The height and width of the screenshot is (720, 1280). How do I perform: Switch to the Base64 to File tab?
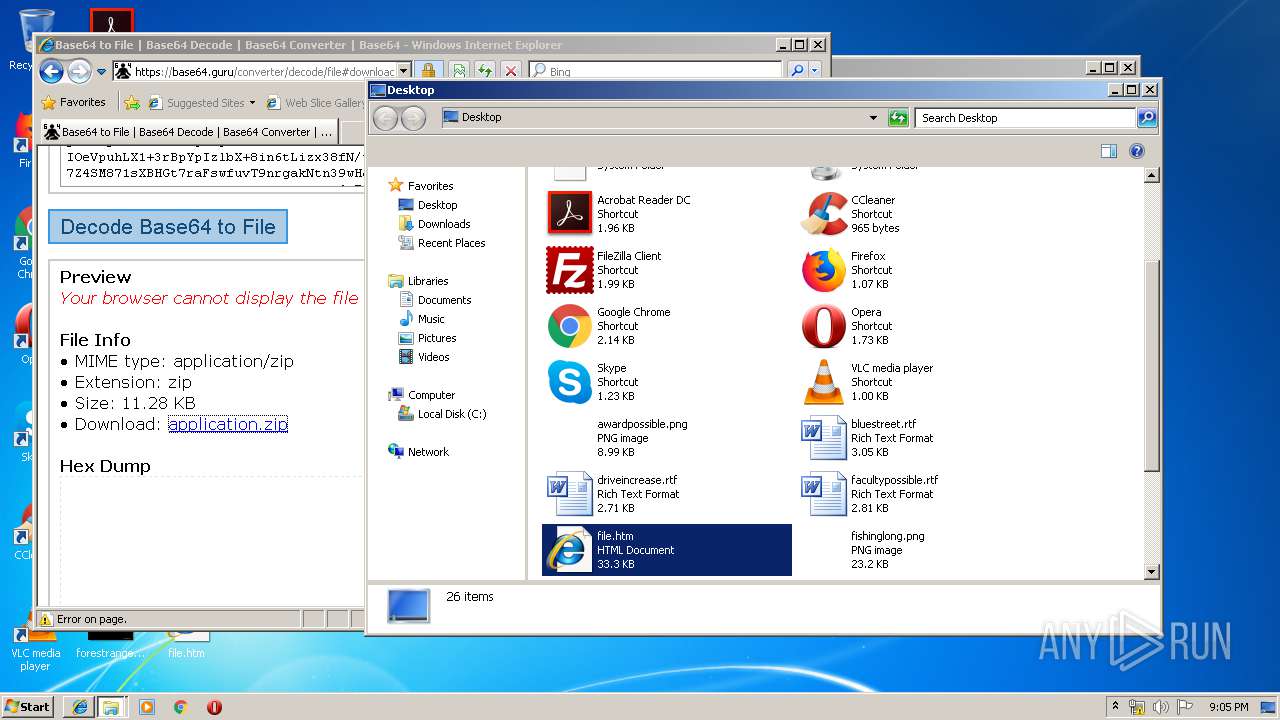[188, 132]
